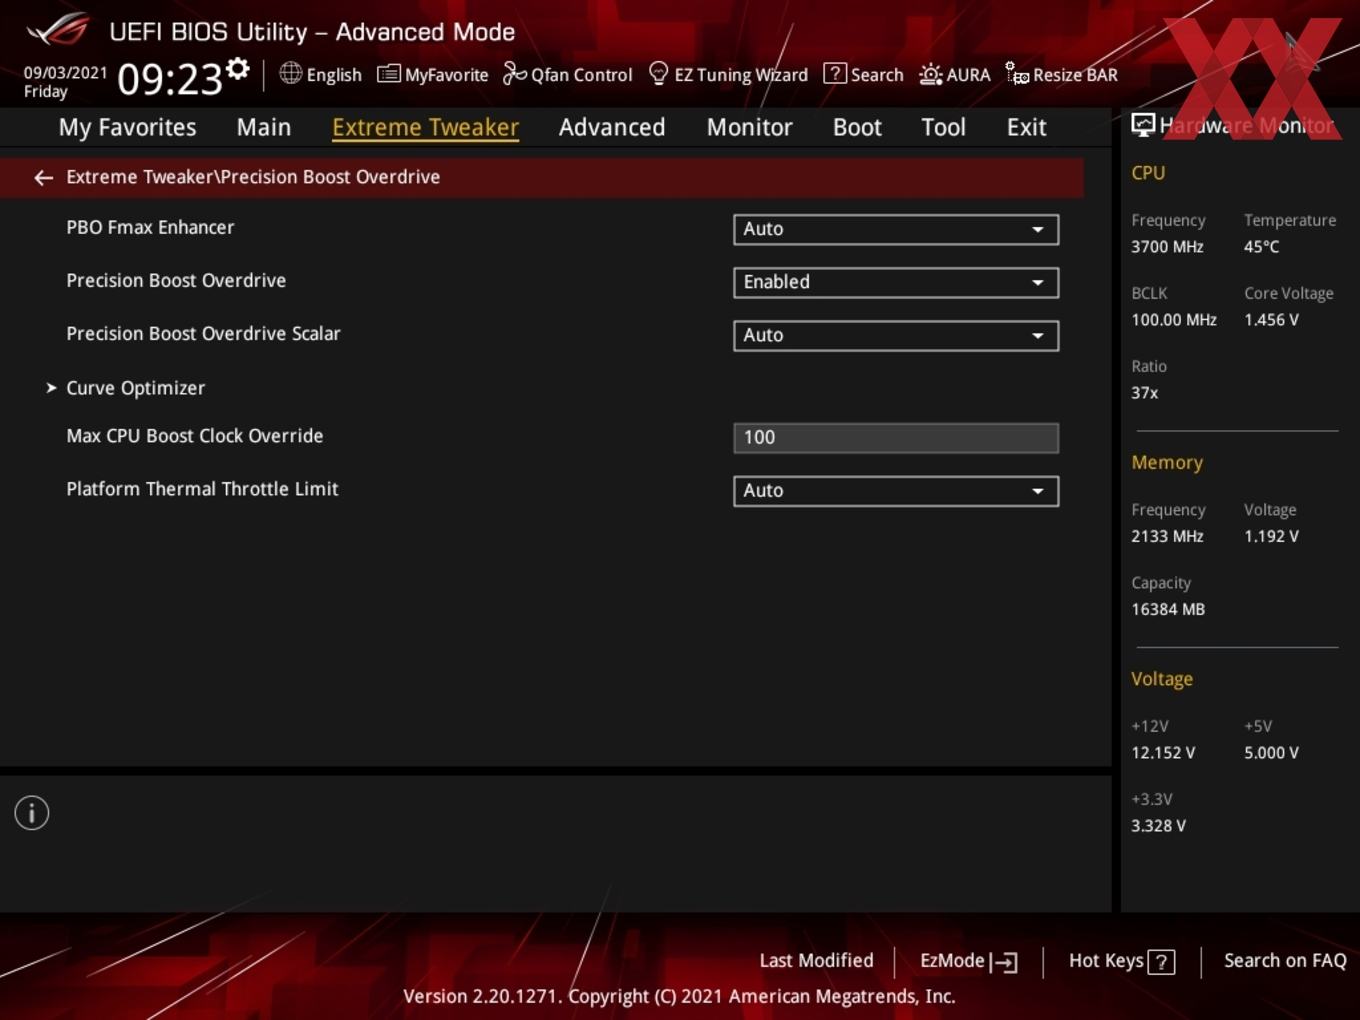Viewport: 1360px width, 1020px height.
Task: Click the back arrow in breadcrumb
Action: (43, 177)
